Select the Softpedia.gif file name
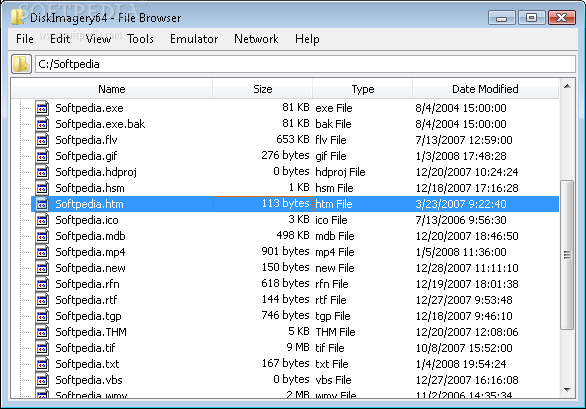 pos(86,156)
